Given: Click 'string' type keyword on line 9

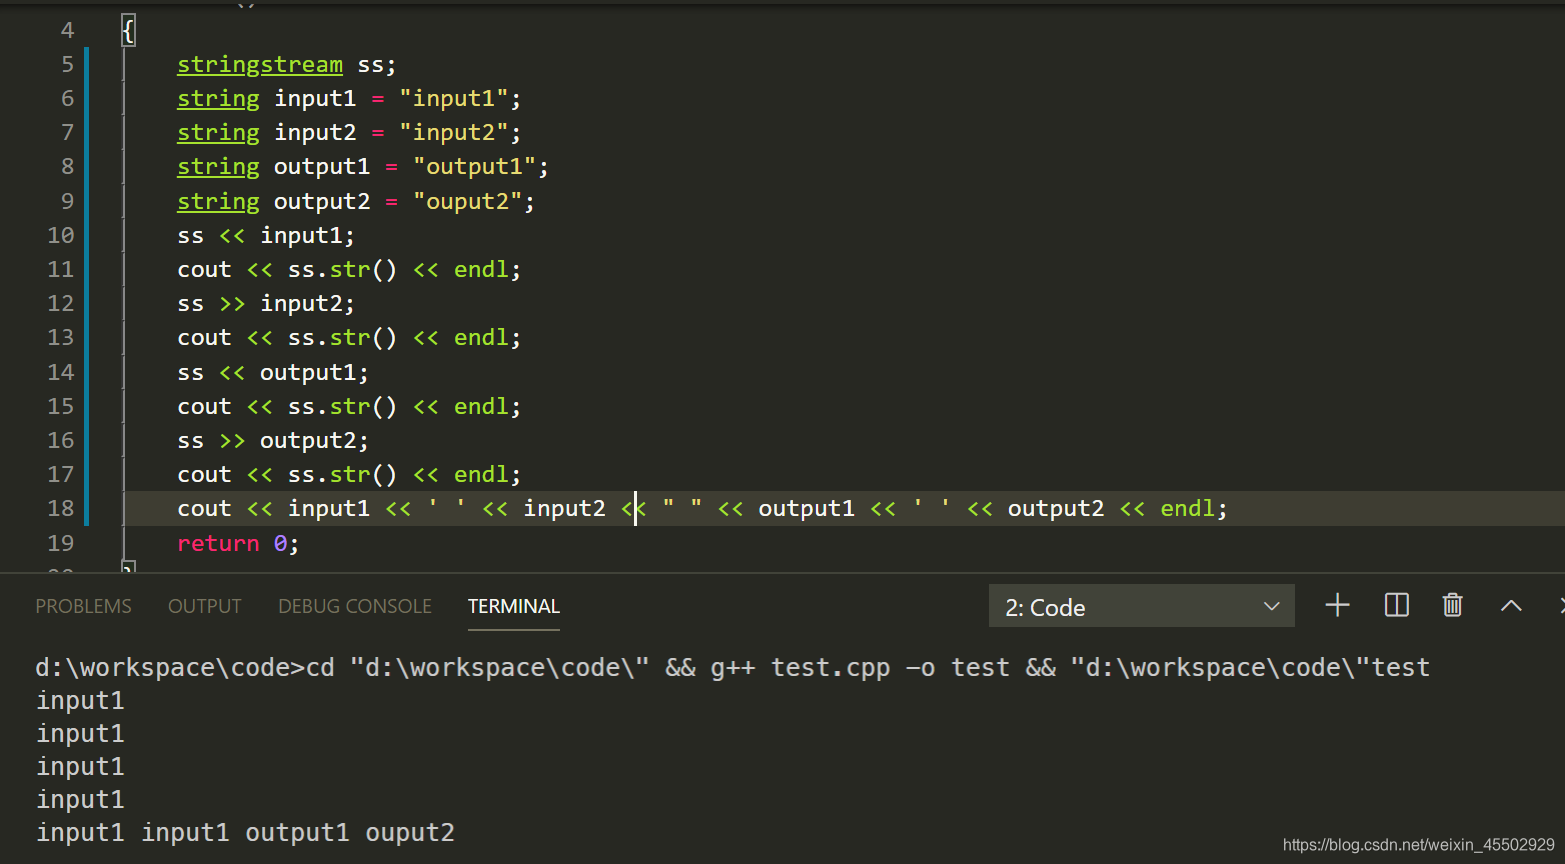Looking at the screenshot, I should 218,202.
